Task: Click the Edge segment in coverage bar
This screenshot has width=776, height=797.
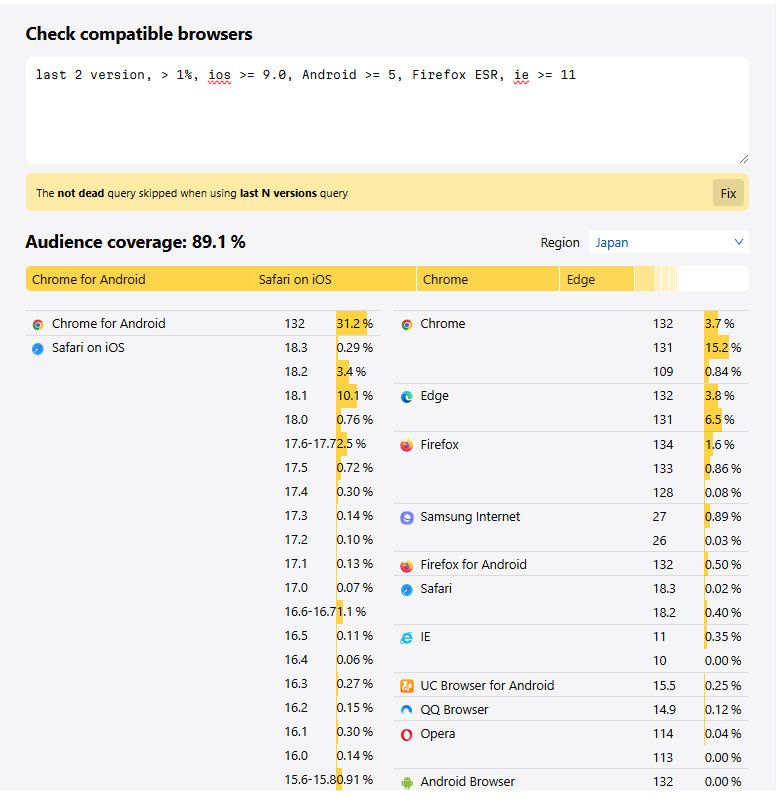Action: tap(596, 279)
